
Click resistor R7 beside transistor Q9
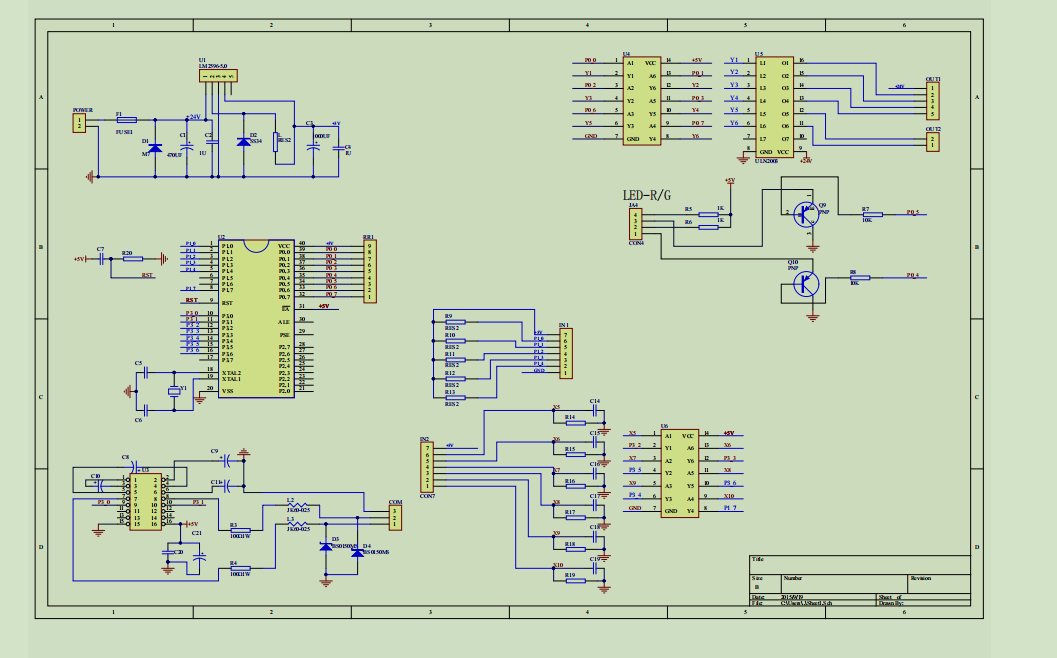tap(872, 214)
